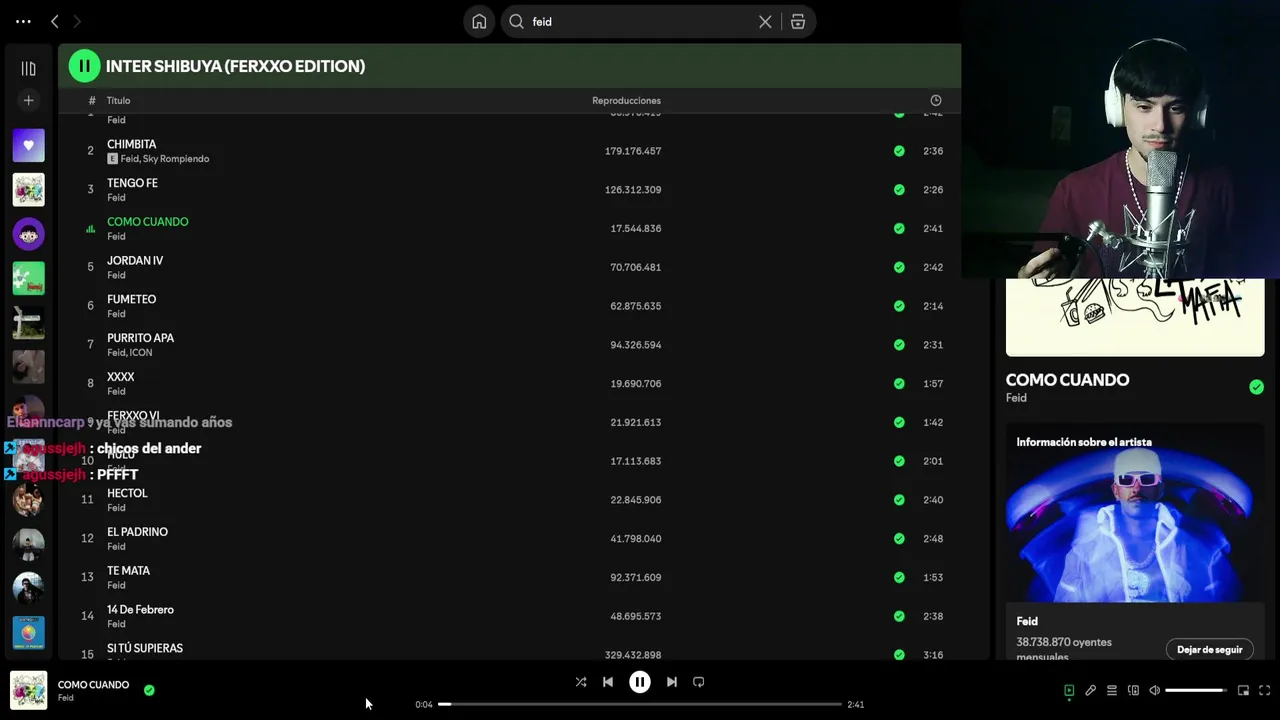The height and width of the screenshot is (720, 1280).
Task: Open Sky Rompiendo artist link on CHIMBITA
Action: pyautogui.click(x=176, y=159)
